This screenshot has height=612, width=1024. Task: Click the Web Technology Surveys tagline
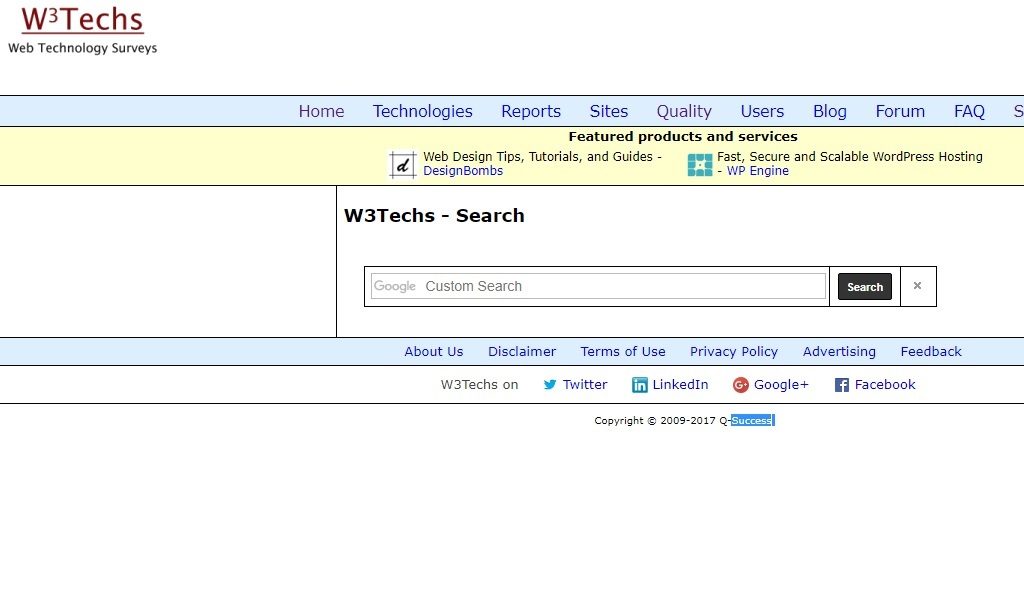click(x=82, y=48)
